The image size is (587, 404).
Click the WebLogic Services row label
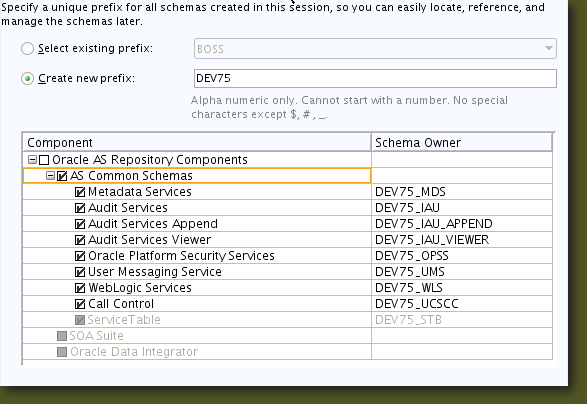[140, 288]
